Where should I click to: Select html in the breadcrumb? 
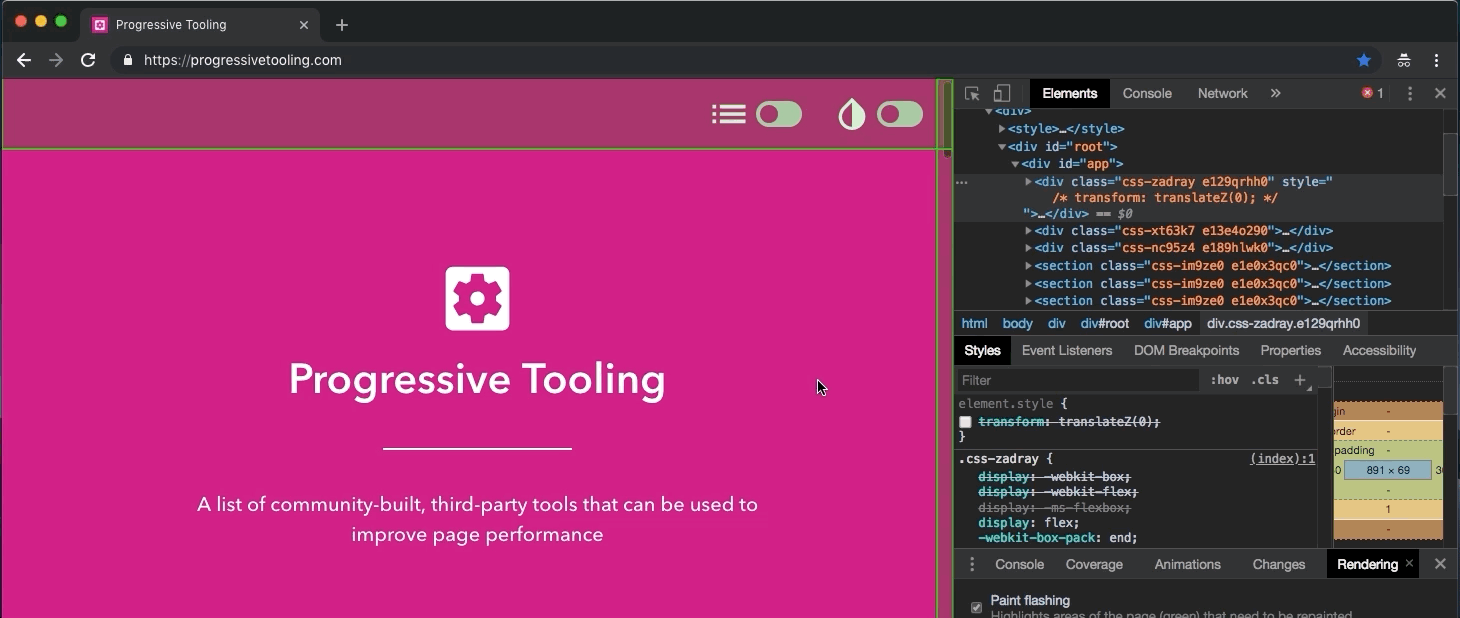(974, 324)
